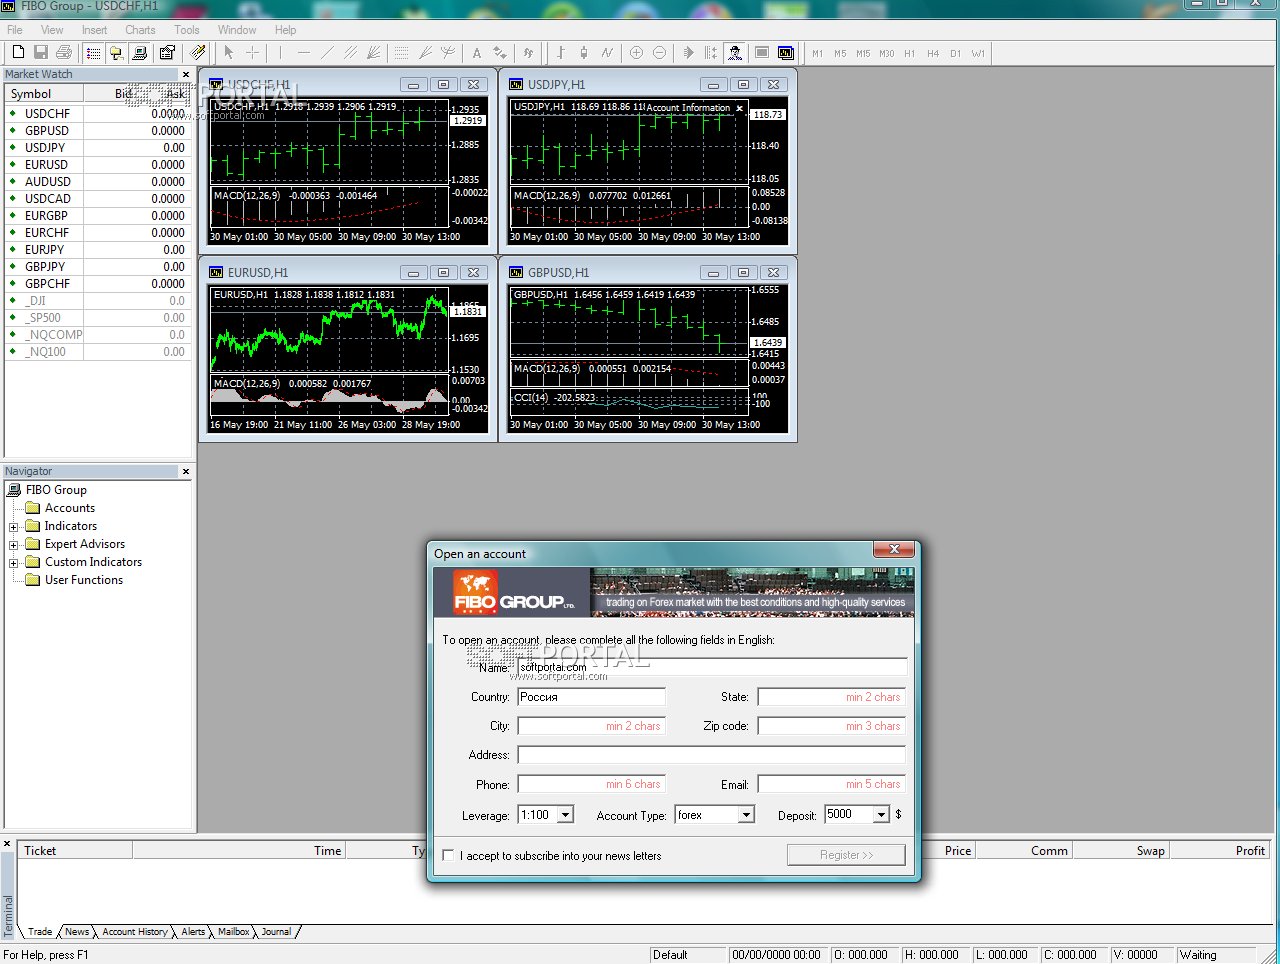Close the Terminal panel
The width and height of the screenshot is (1280, 964).
[x=7, y=845]
